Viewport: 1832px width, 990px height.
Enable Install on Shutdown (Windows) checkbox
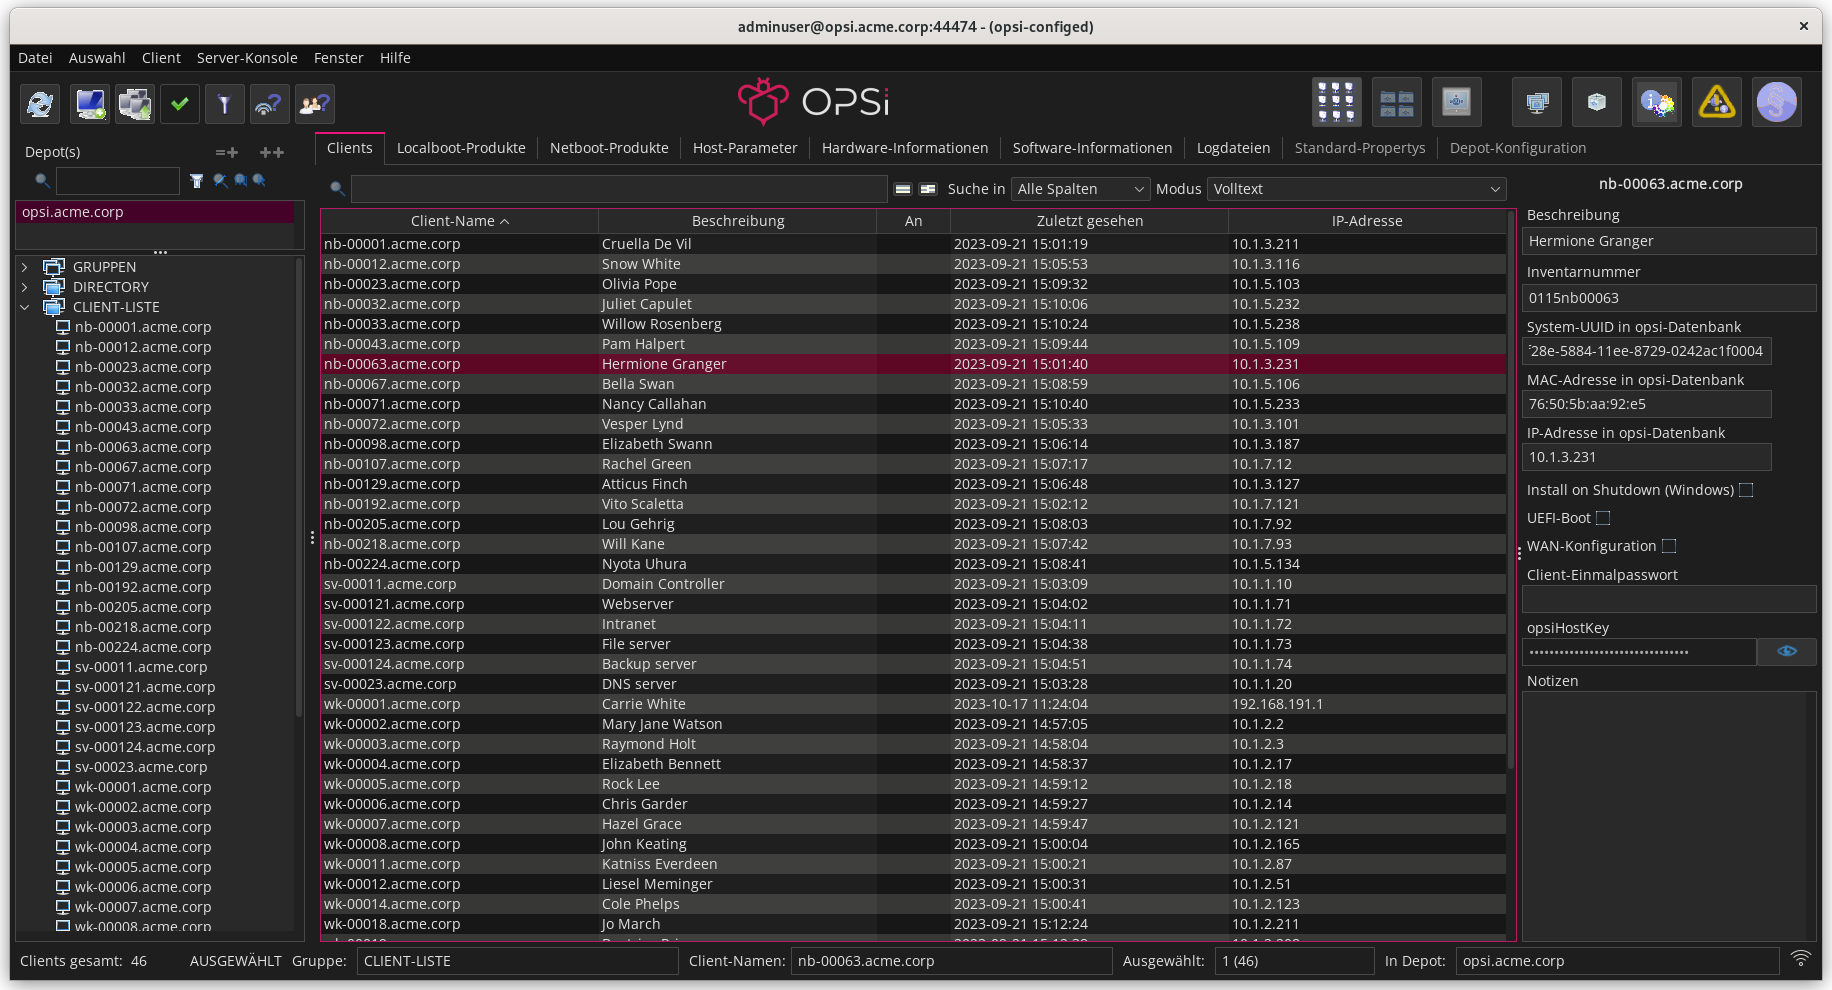(x=1746, y=490)
